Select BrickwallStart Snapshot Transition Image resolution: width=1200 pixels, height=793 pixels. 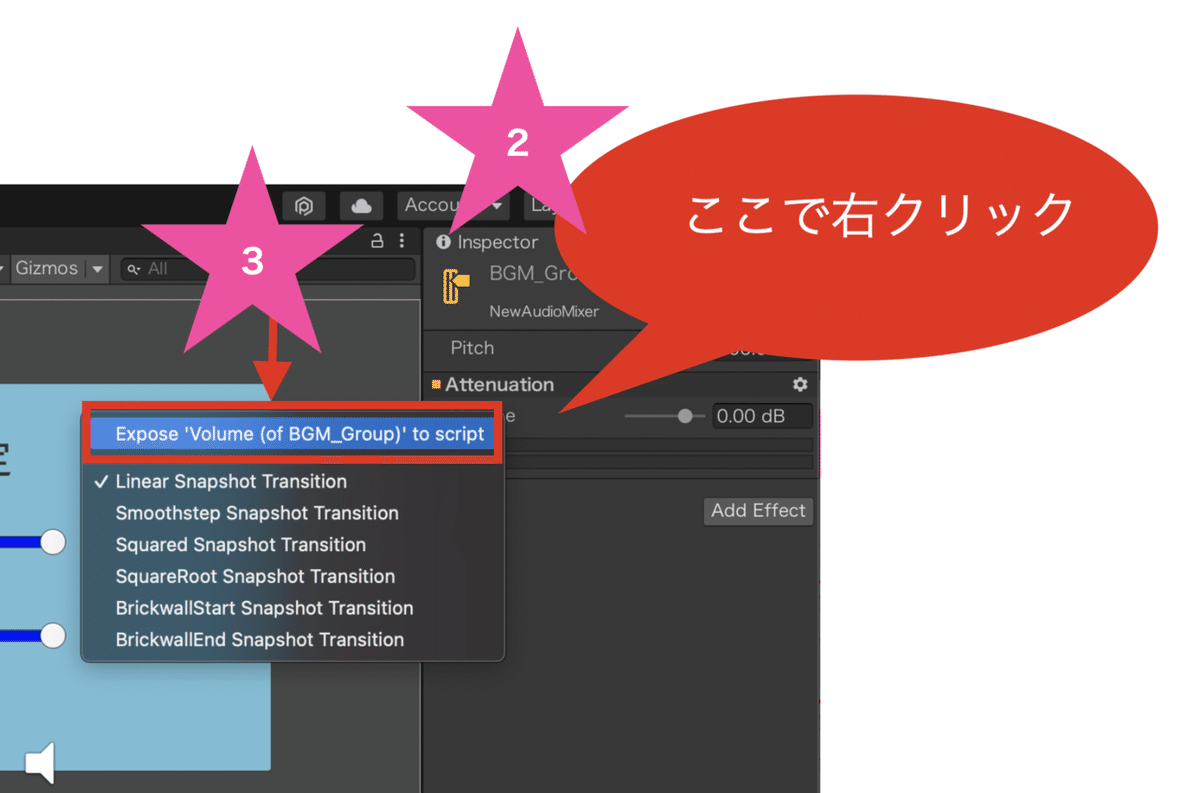[292, 608]
